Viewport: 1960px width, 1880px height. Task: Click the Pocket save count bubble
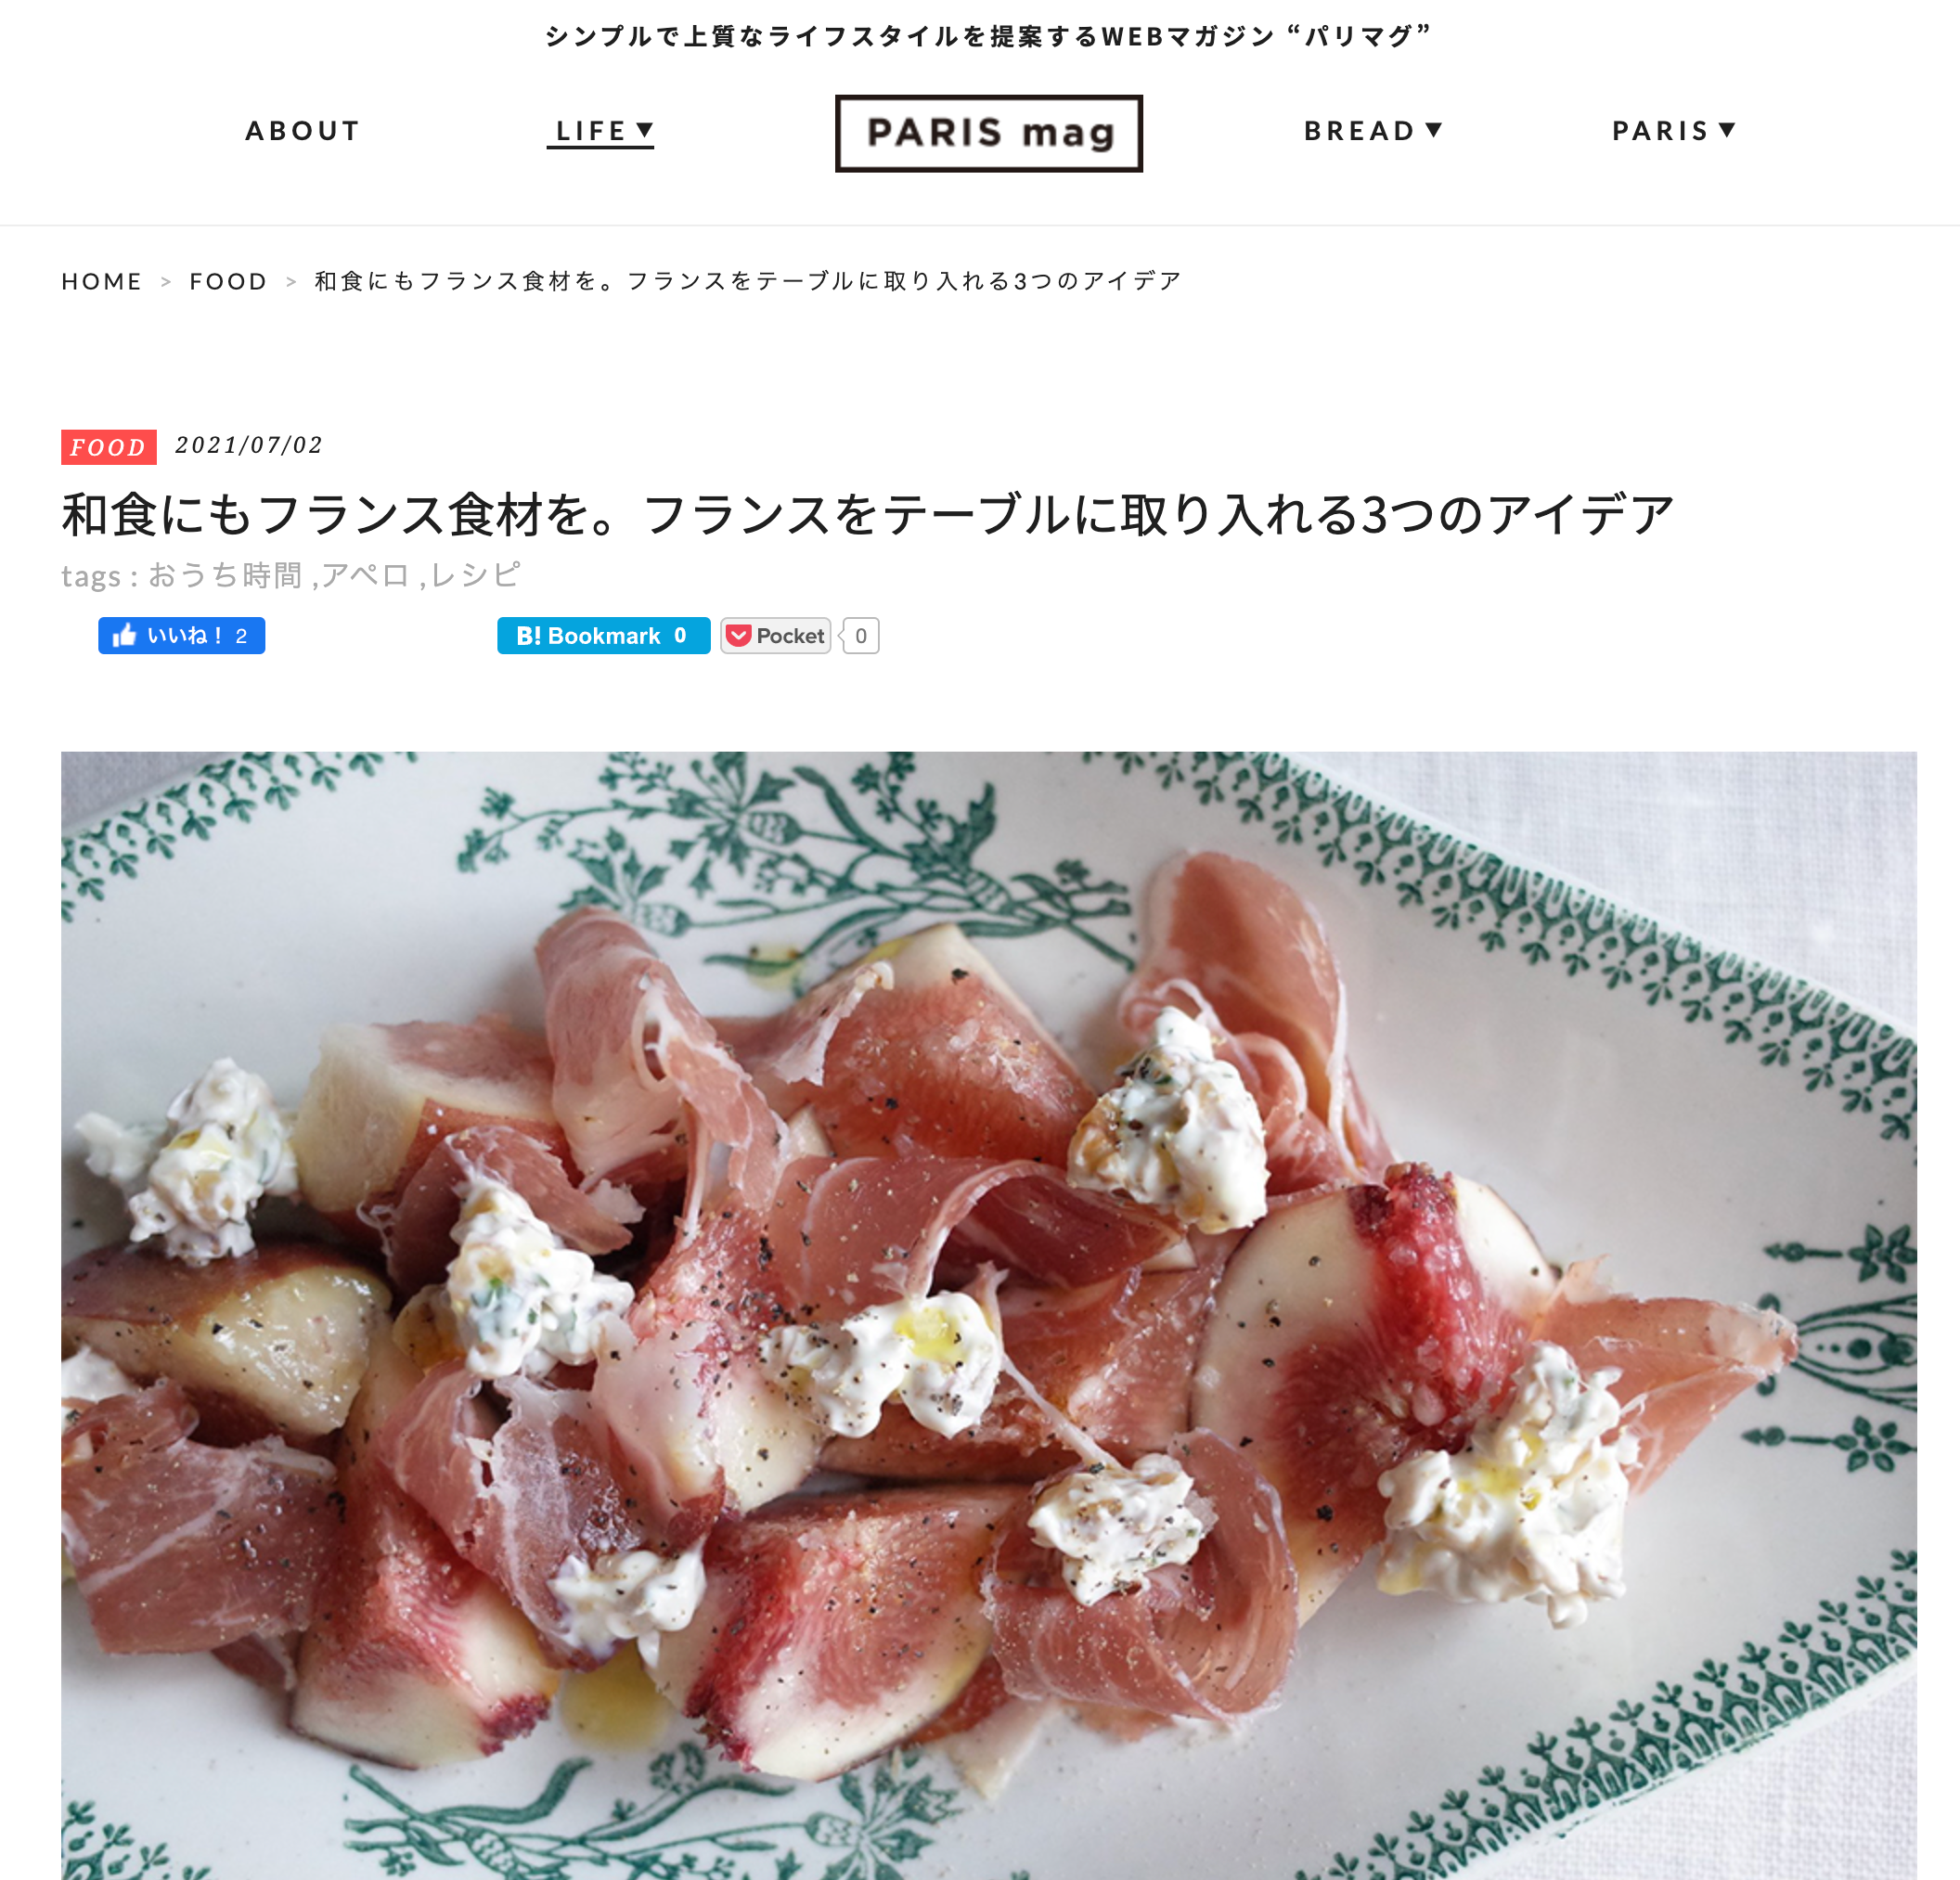tap(860, 636)
